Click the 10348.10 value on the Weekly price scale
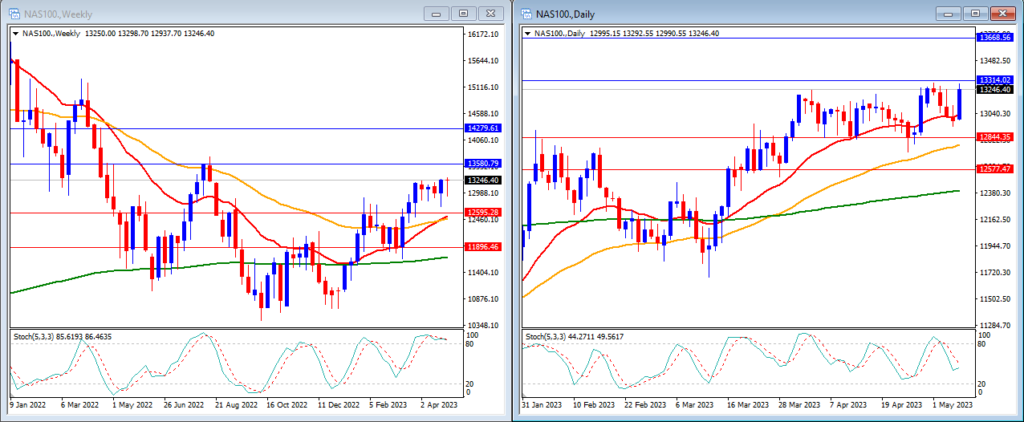Viewport: 1024px width, 422px height. coord(483,325)
